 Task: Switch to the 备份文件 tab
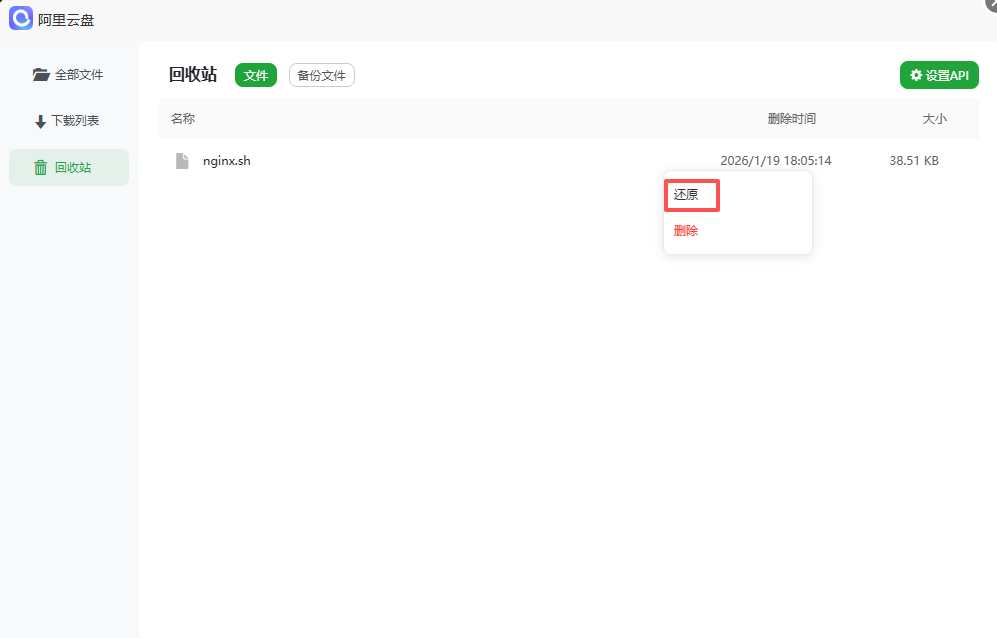(x=321, y=74)
